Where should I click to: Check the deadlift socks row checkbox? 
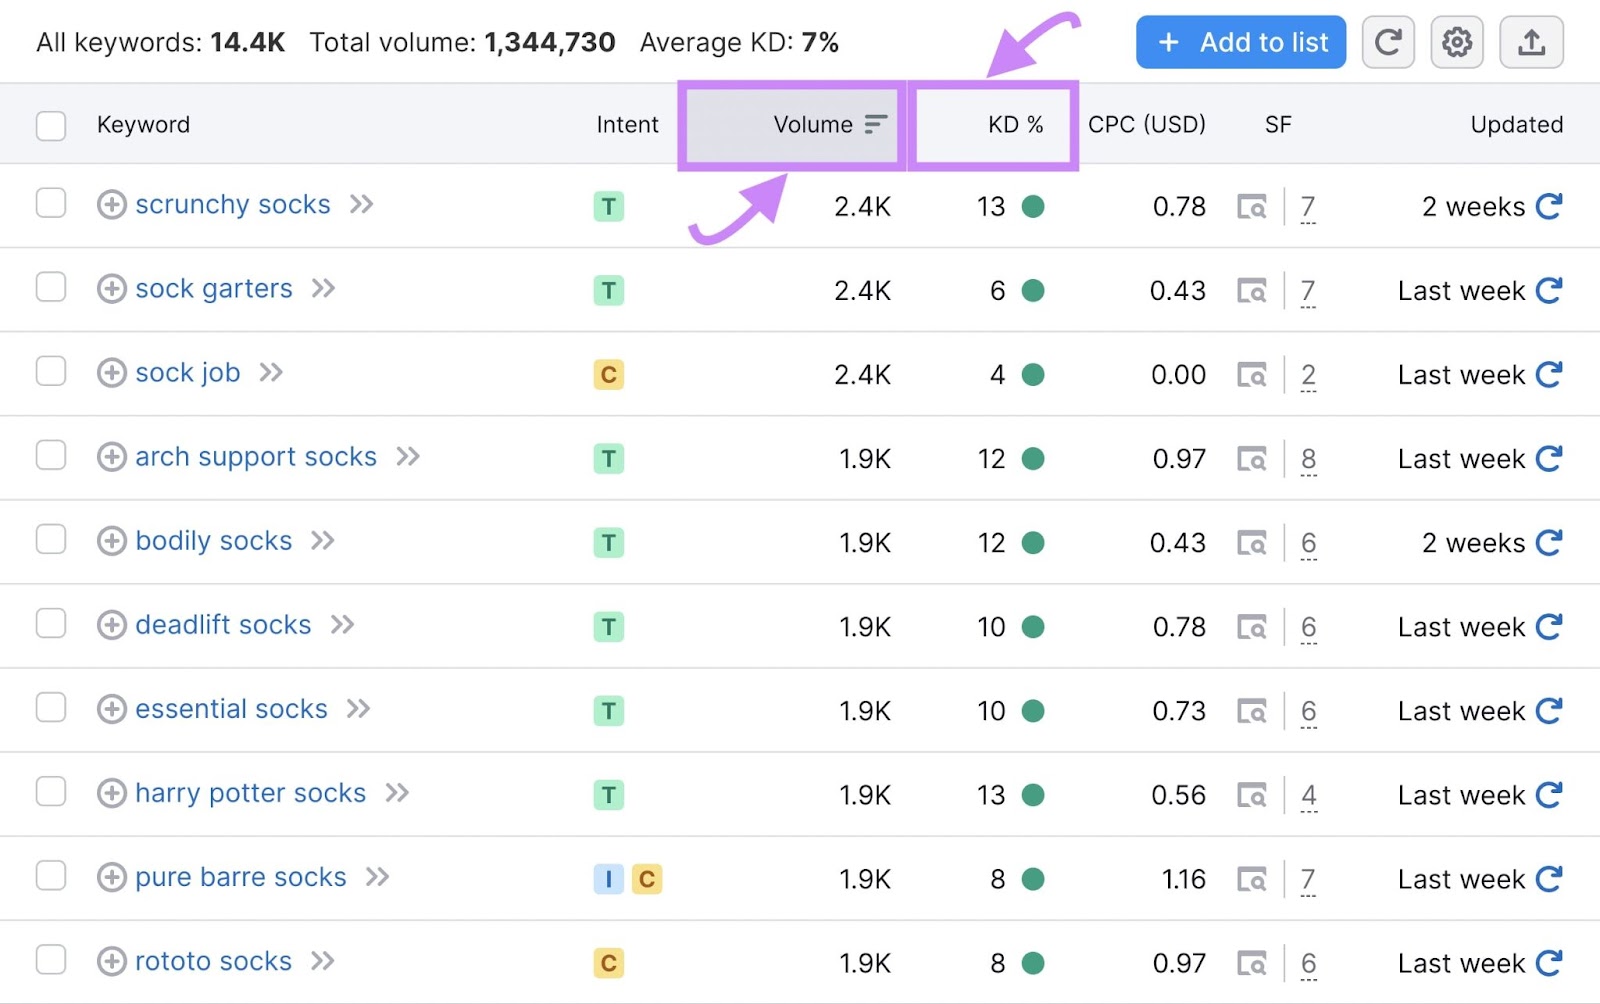click(51, 623)
